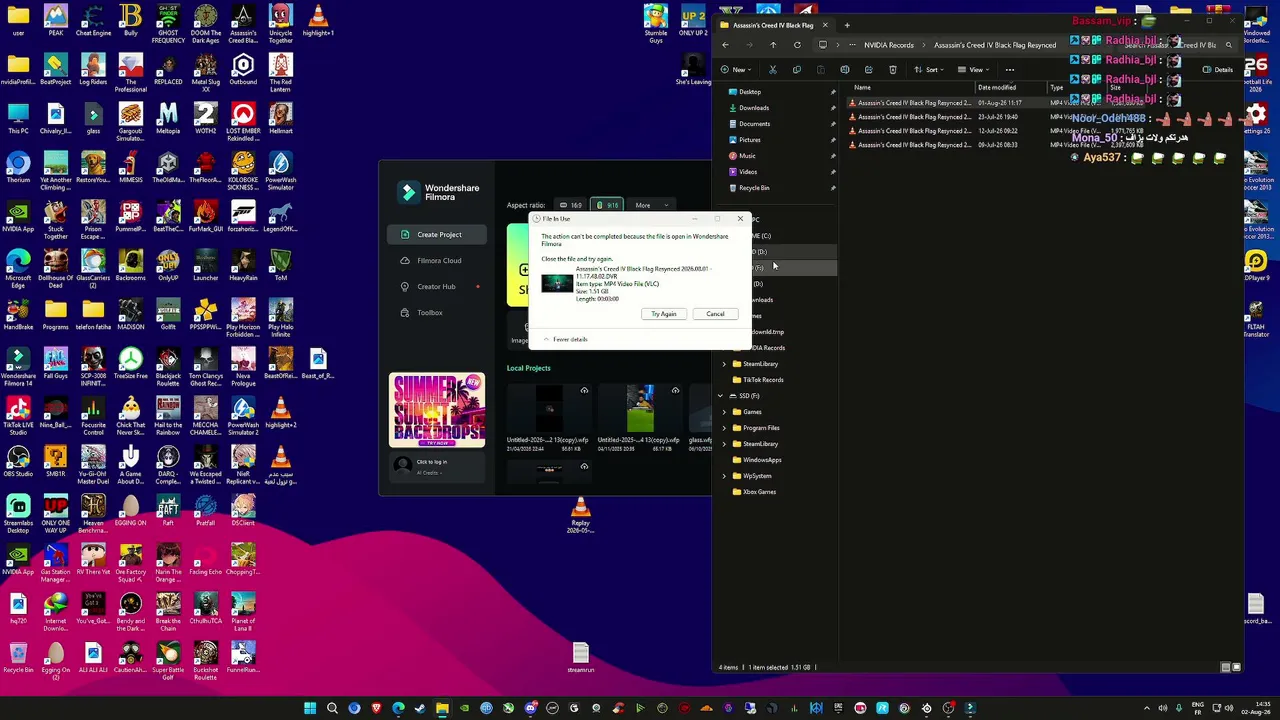Select the 9:16 aspect ratio
This screenshot has width=1280, height=720.
click(606, 205)
